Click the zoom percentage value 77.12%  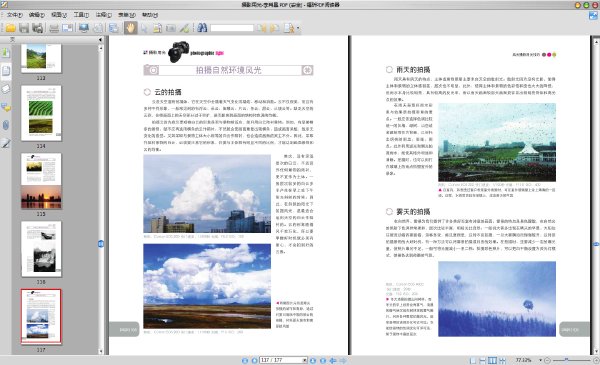coord(523,360)
